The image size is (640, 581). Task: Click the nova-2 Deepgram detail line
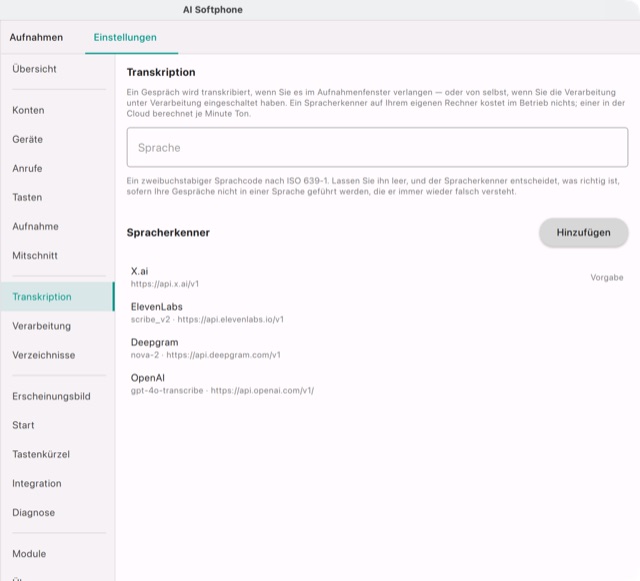coord(206,355)
